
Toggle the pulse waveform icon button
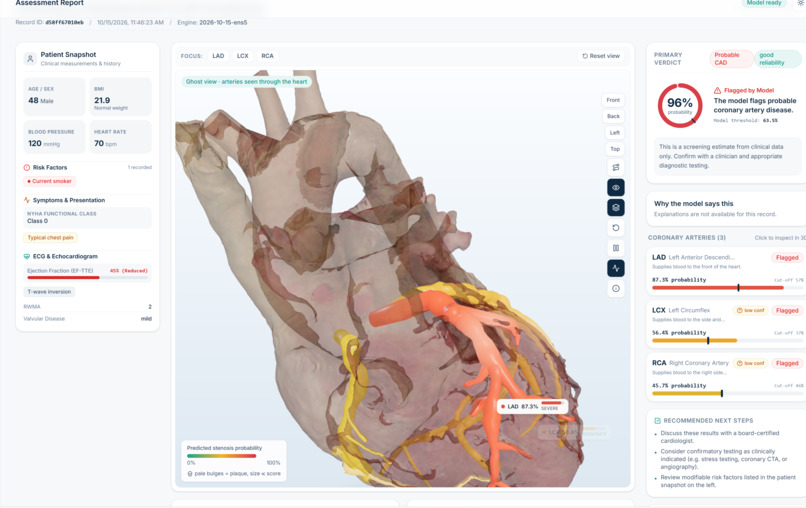coord(615,268)
